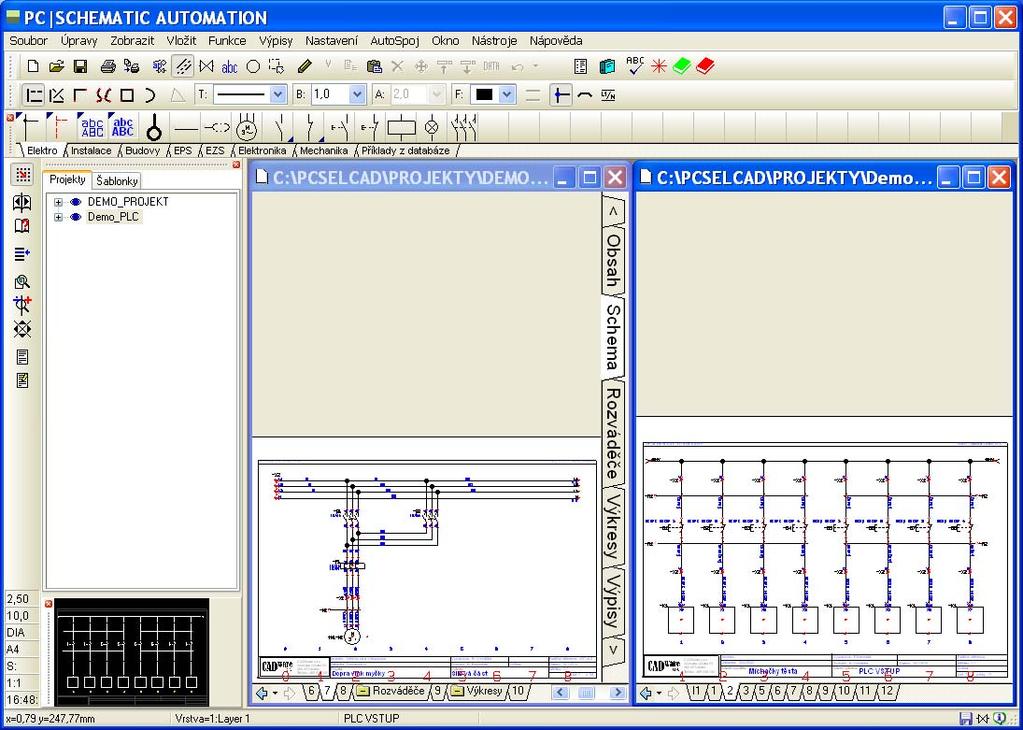Insert the motor symbol from Elektro palette
Screen dimensions: 1023x730
tap(247, 128)
